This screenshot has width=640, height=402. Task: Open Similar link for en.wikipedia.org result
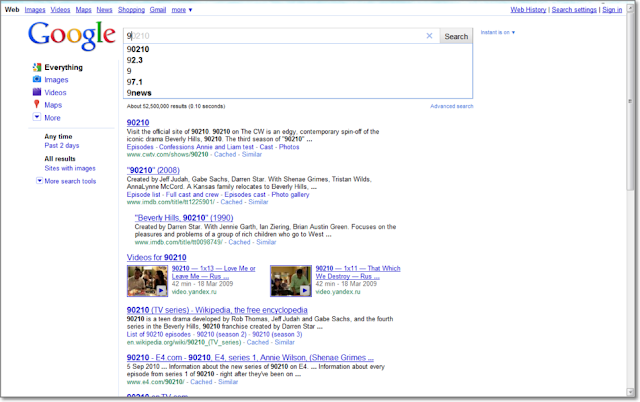pos(284,342)
